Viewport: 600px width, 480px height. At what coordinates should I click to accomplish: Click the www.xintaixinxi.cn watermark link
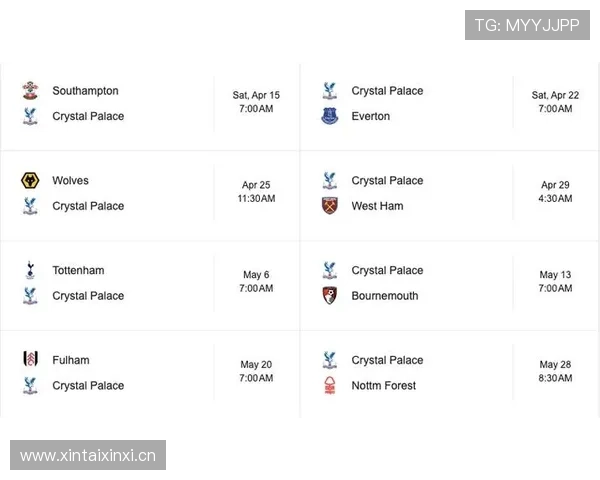pyautogui.click(x=88, y=456)
